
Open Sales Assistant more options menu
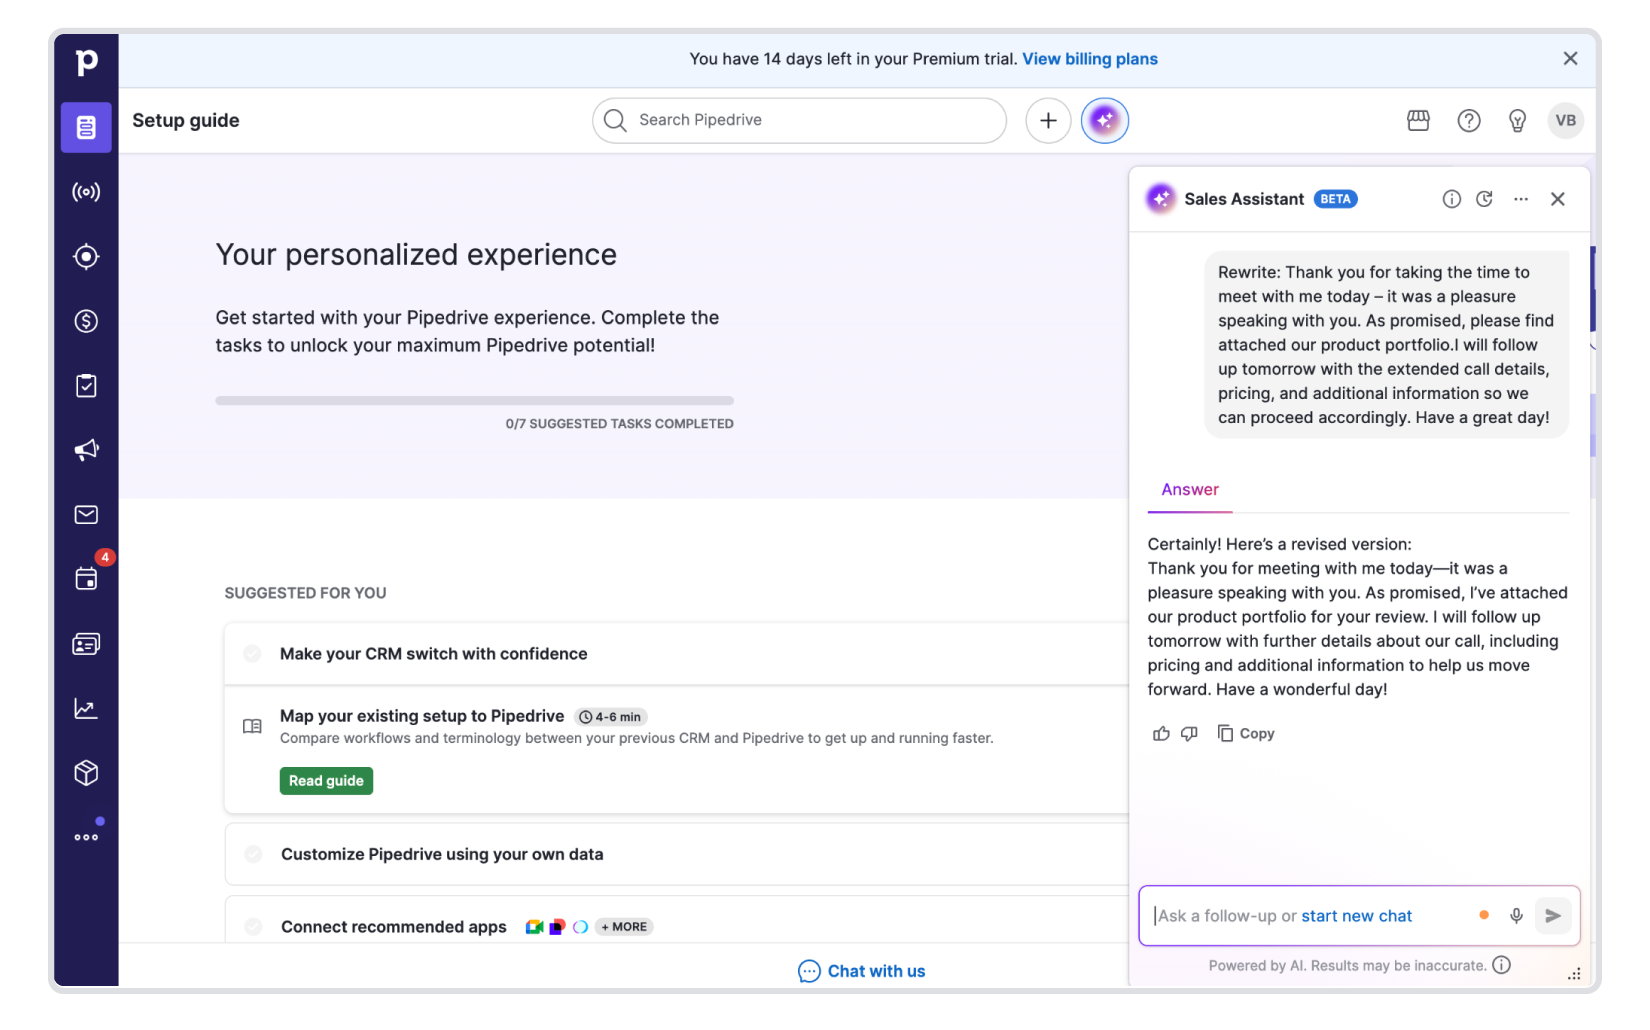point(1520,199)
